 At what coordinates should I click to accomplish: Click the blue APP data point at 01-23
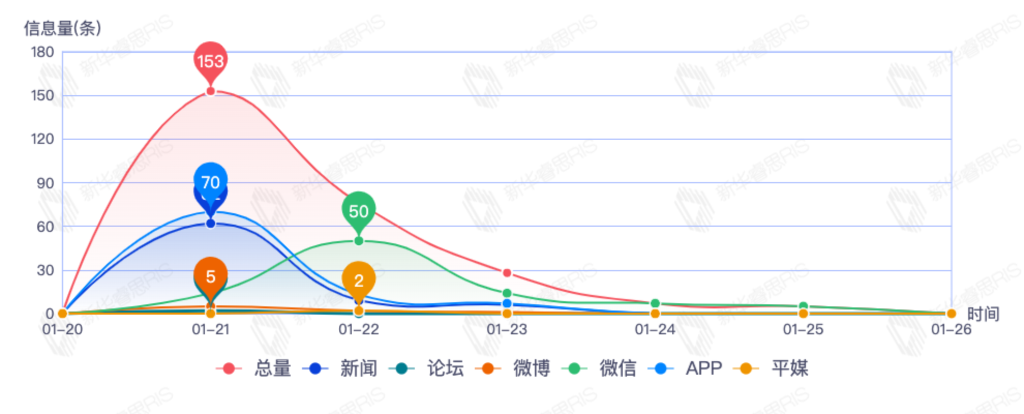click(x=507, y=303)
